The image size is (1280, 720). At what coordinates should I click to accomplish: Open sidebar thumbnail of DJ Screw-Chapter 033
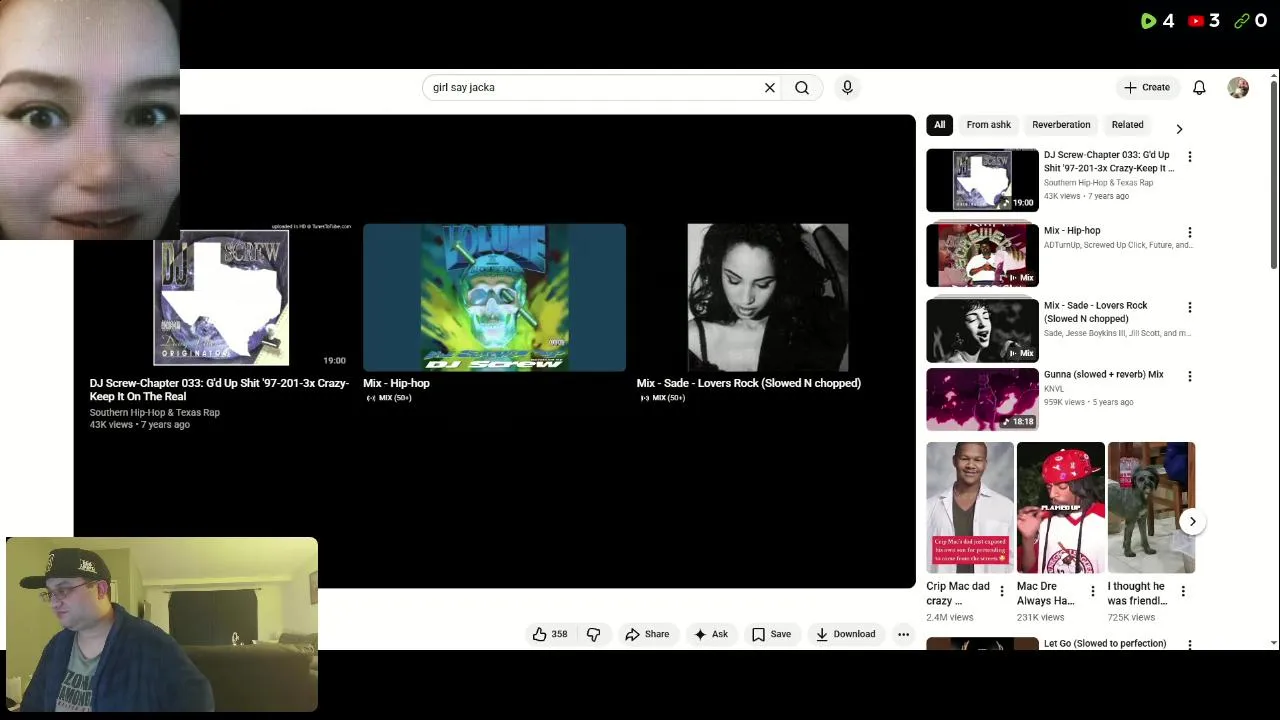point(982,180)
